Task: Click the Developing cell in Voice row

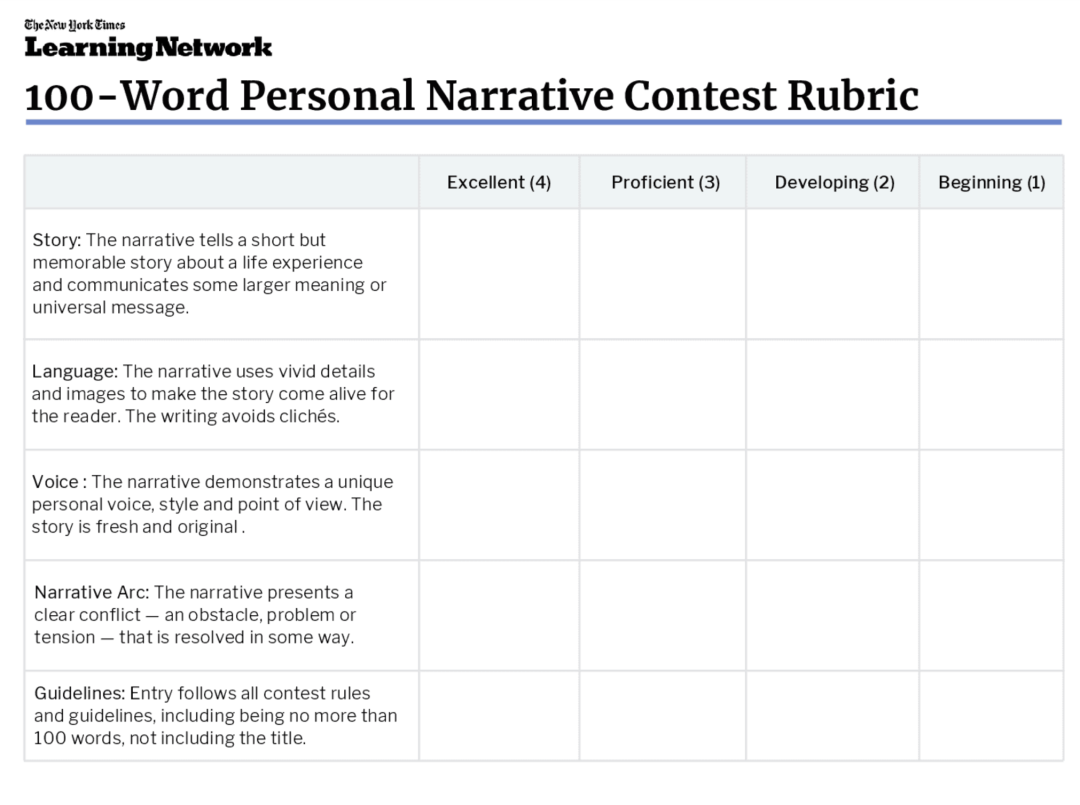Action: 832,505
